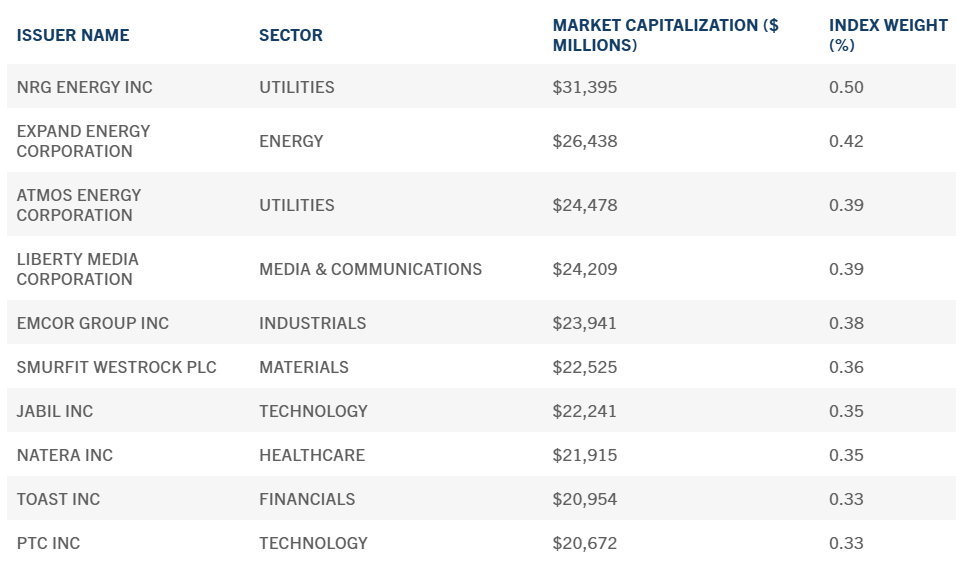Select the $20,672 market cap for PTC
956x568 pixels.
pos(585,543)
